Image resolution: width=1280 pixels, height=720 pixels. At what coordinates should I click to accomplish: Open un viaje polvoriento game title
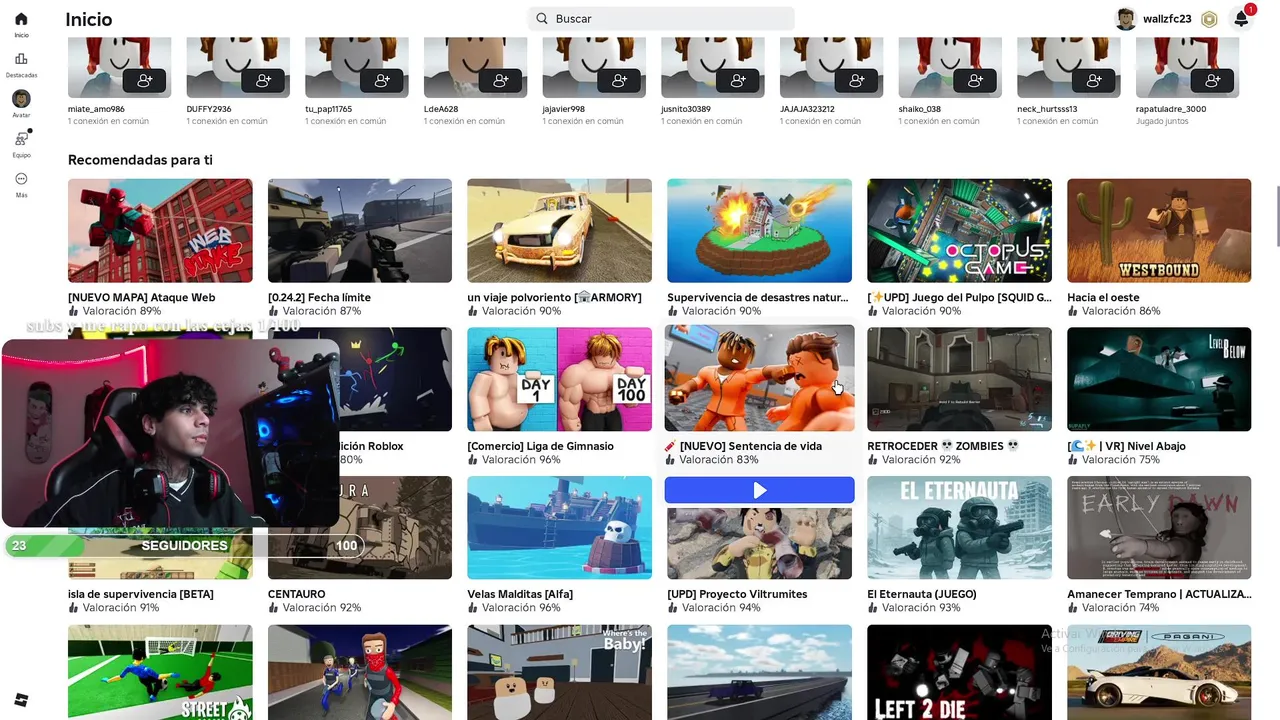[554, 297]
